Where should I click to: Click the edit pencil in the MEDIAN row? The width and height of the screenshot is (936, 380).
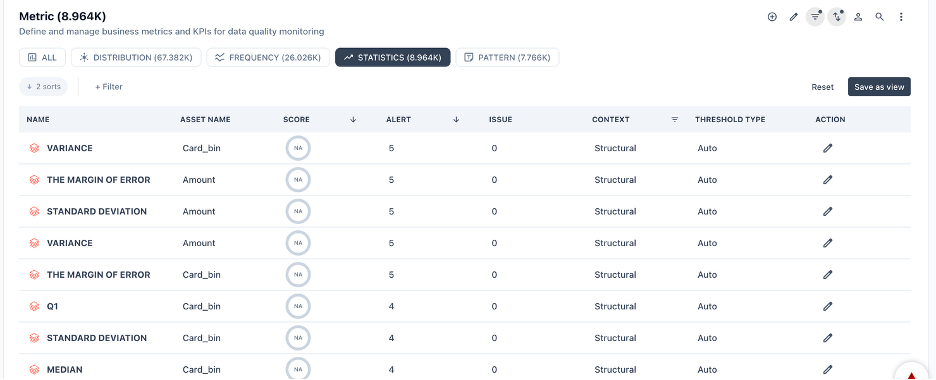tap(827, 369)
